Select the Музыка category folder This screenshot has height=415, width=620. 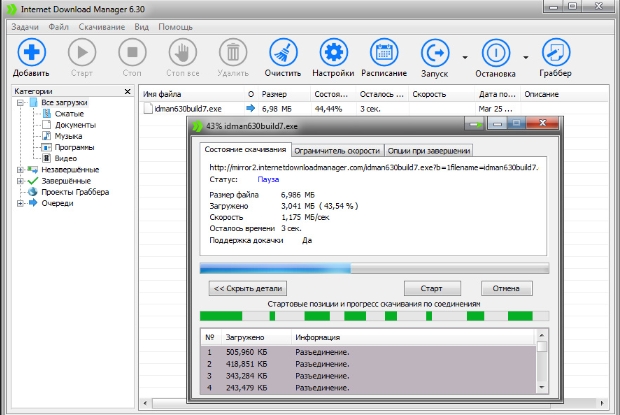[x=68, y=136]
